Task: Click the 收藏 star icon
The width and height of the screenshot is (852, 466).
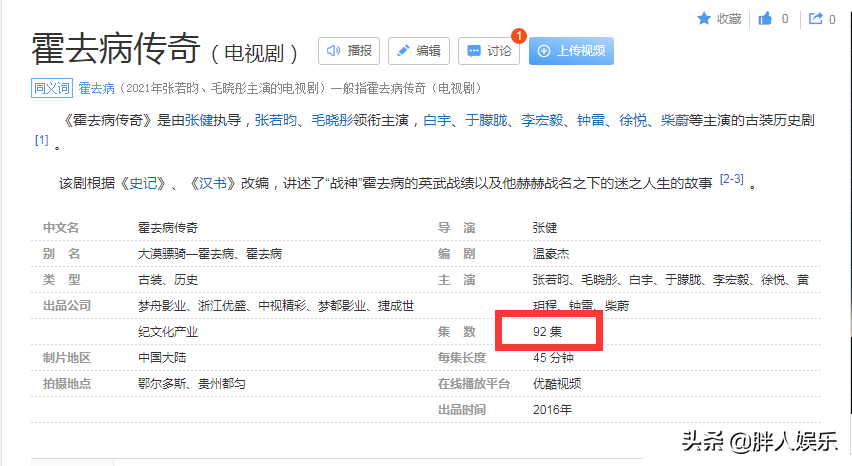Action: [x=704, y=18]
